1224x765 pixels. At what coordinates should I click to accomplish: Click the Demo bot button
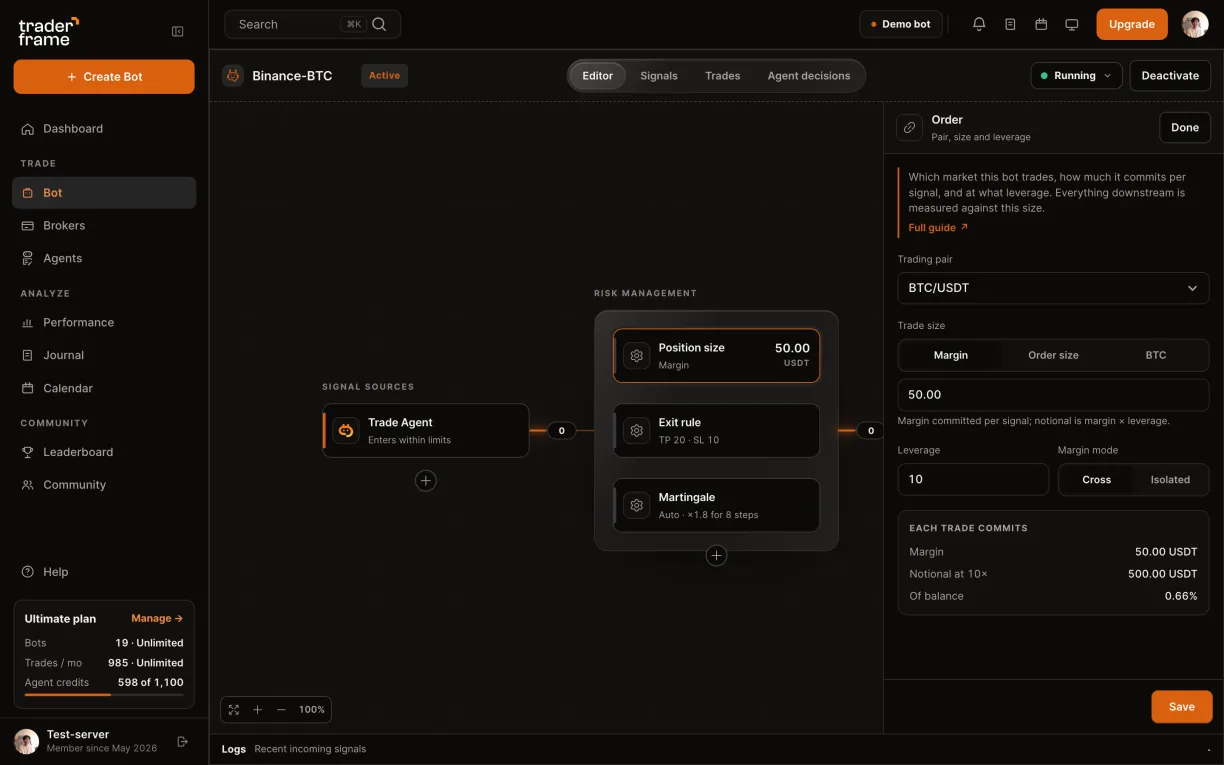901,24
